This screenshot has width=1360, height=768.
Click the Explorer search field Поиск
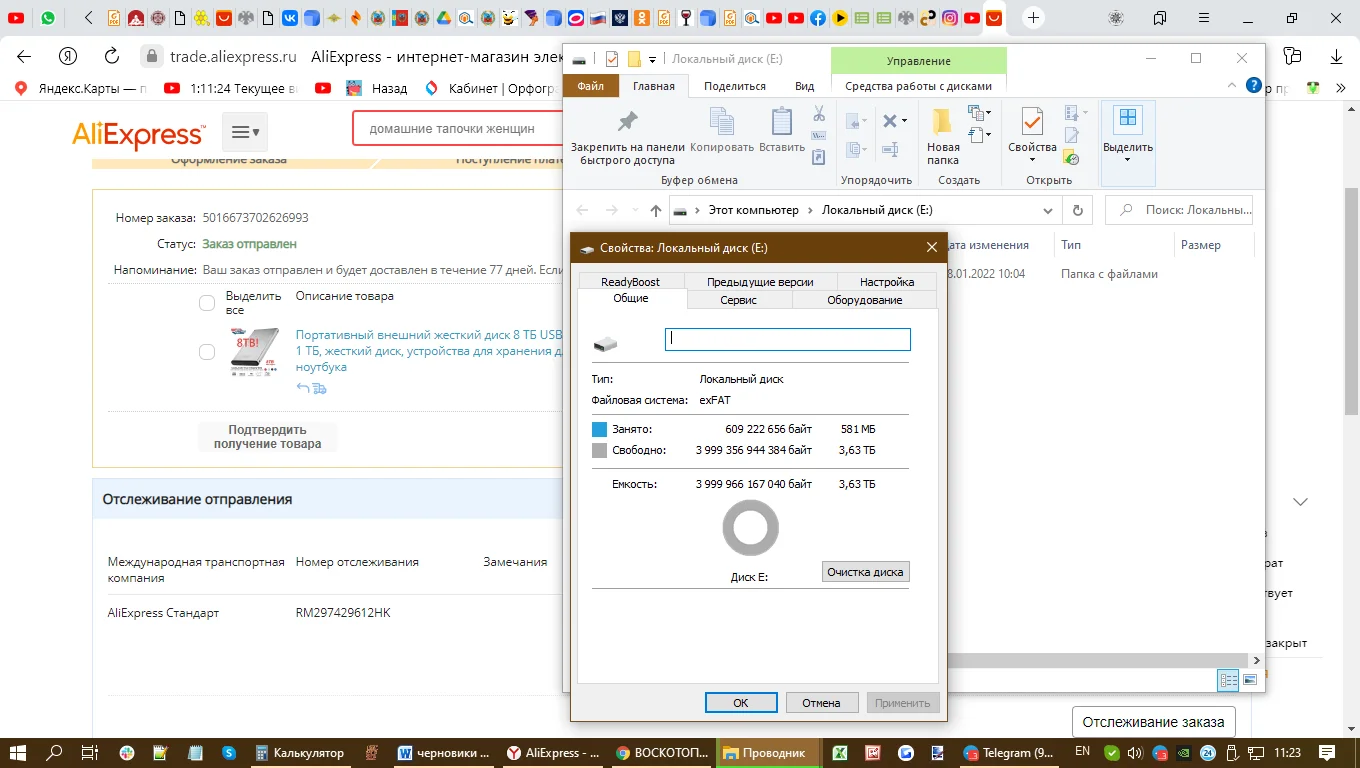[1180, 211]
